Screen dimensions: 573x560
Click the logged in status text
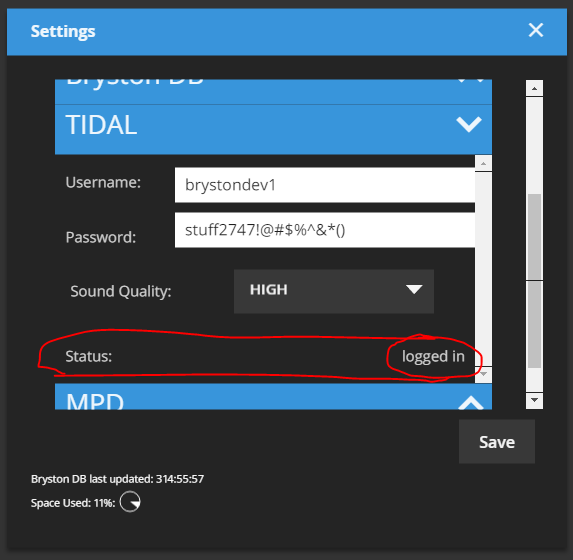click(433, 356)
